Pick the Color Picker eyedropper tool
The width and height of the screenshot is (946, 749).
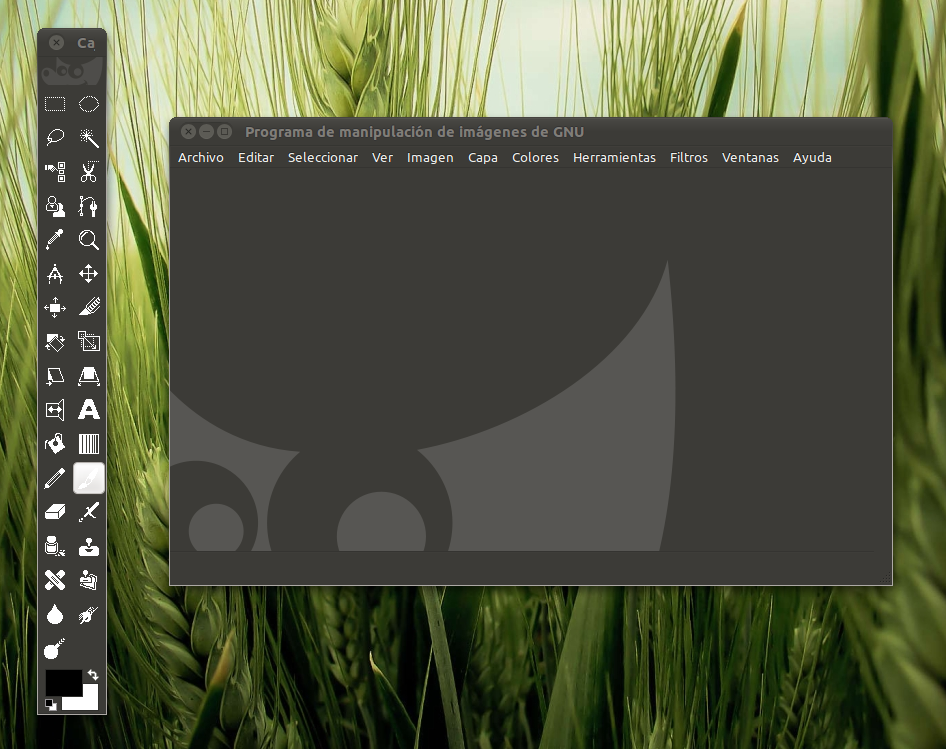point(55,240)
